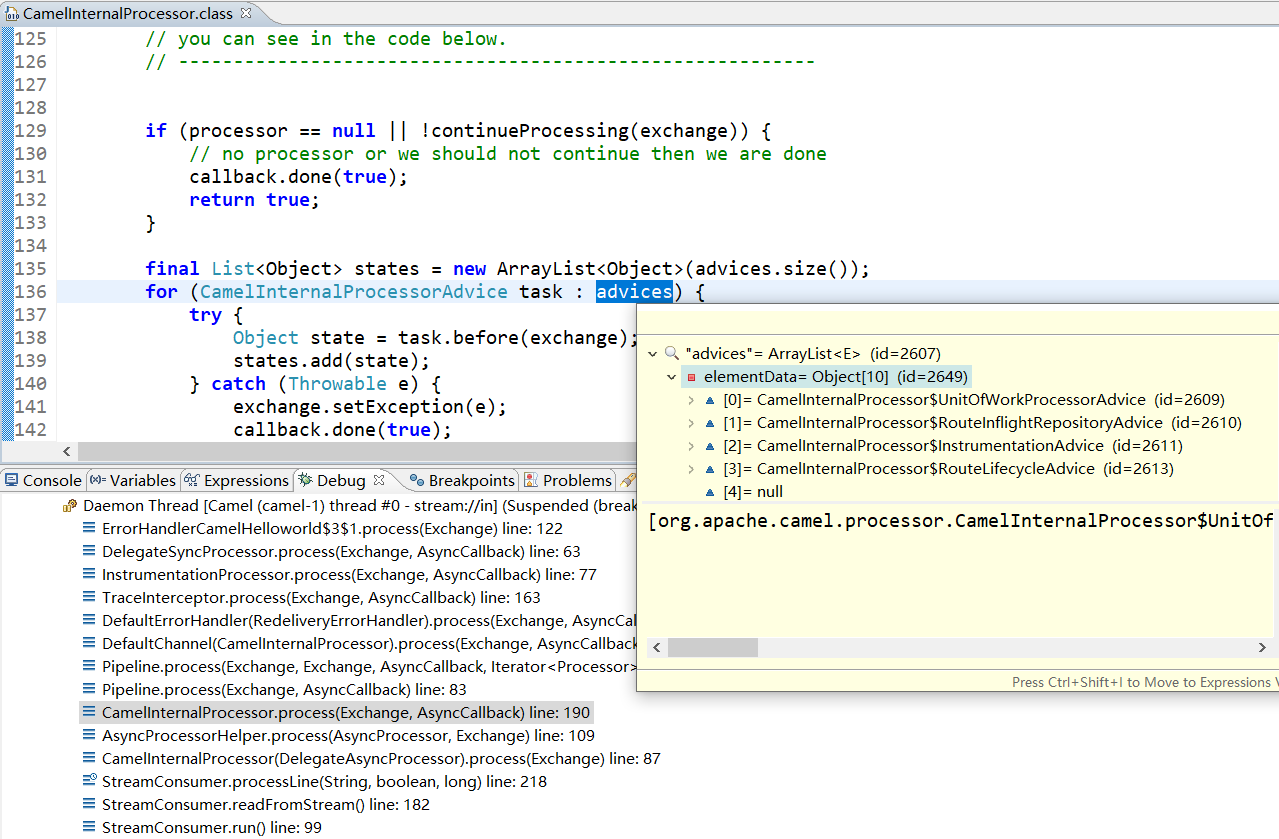
Task: Click "callback.done(true);" on line 131
Action: coord(299,177)
